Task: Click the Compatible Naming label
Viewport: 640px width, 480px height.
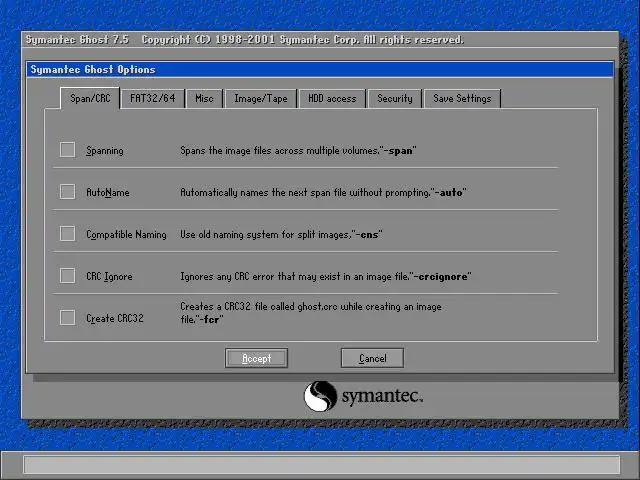Action: click(126, 235)
